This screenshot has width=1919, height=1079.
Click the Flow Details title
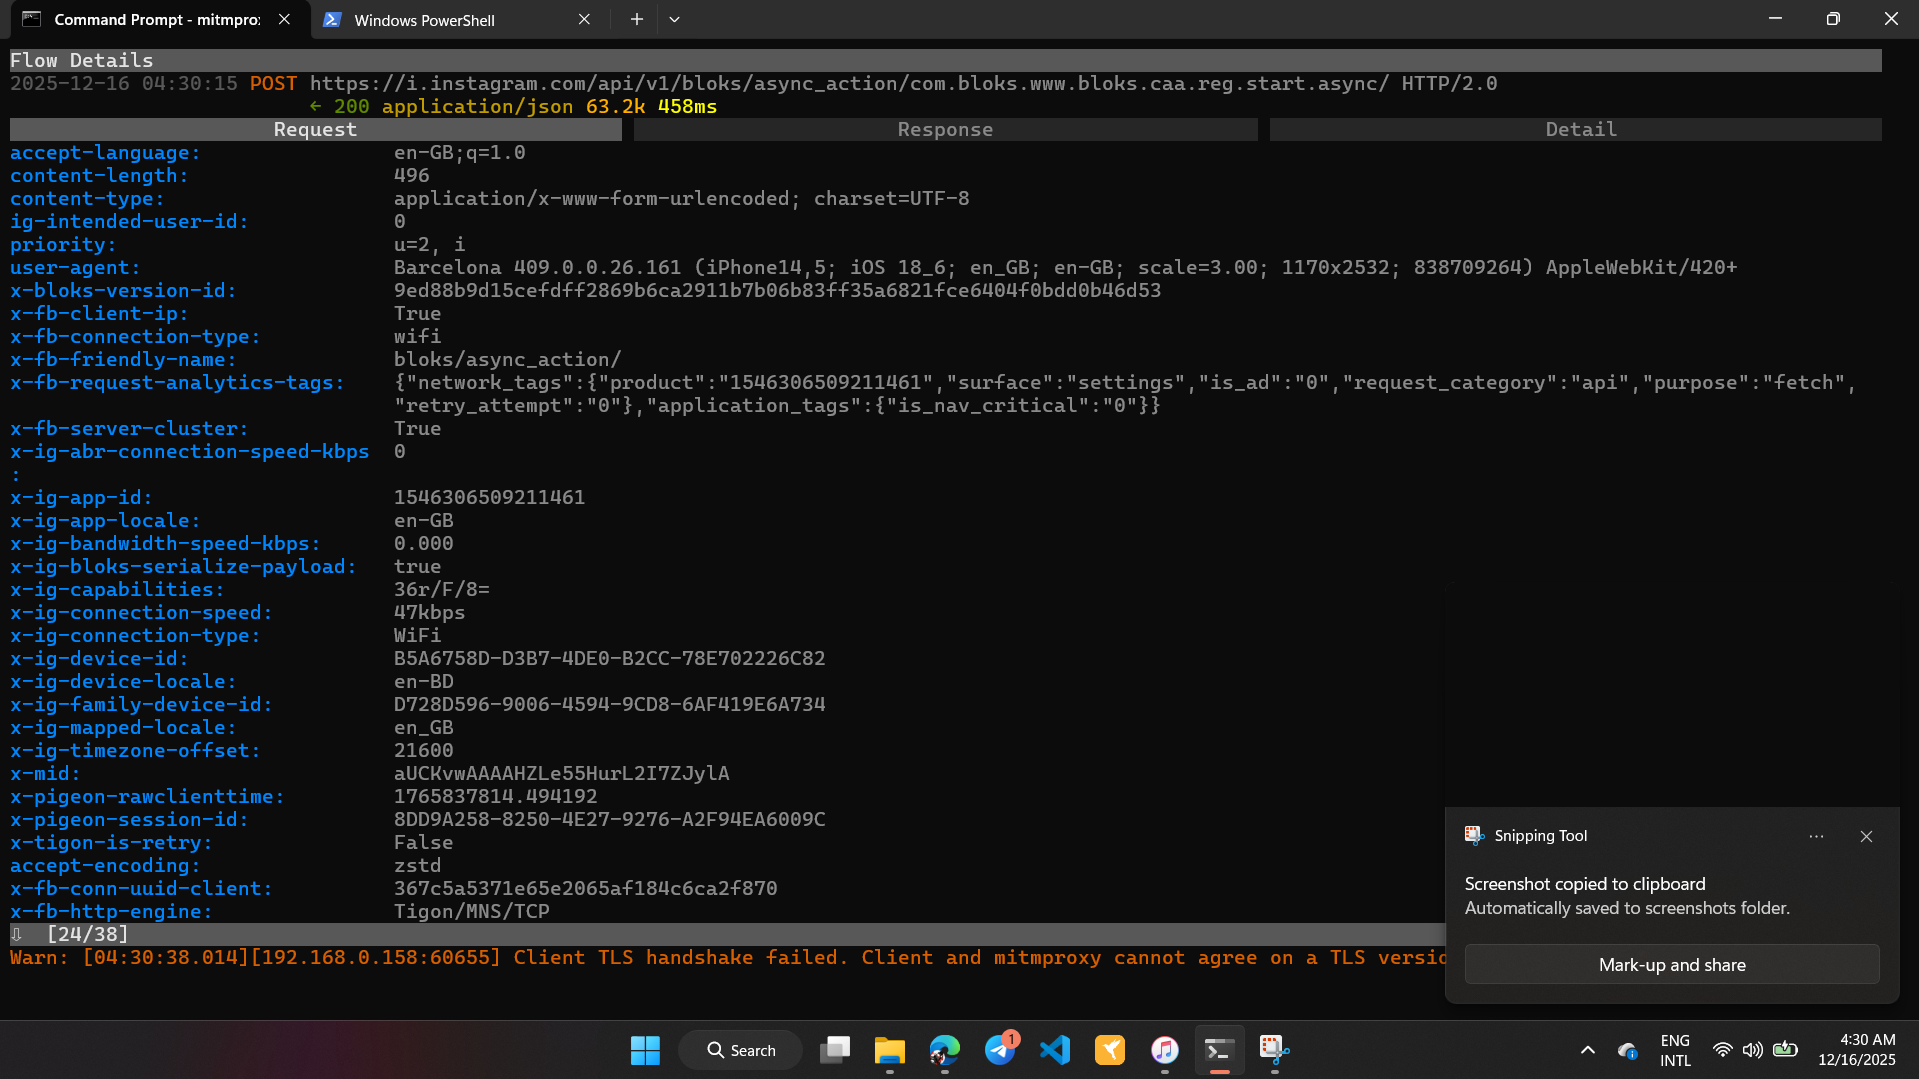(x=82, y=61)
